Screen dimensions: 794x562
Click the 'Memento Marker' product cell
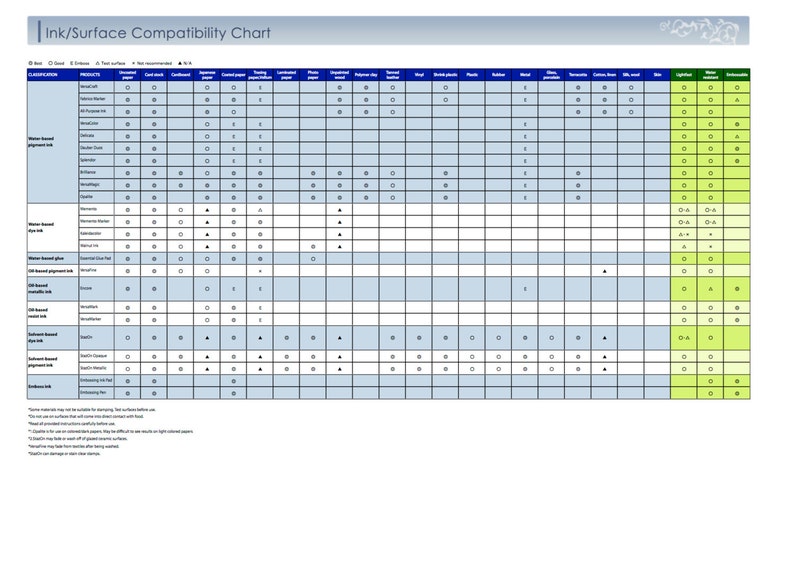pyautogui.click(x=96, y=222)
